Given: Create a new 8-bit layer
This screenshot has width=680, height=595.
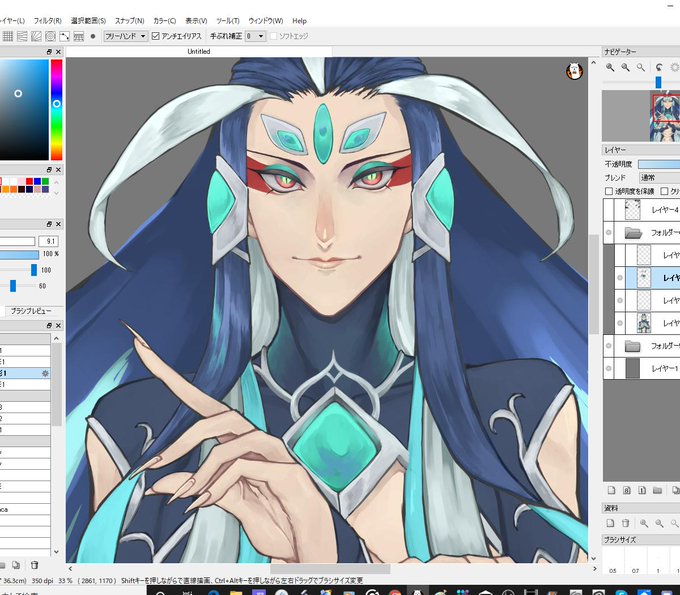Looking at the screenshot, I should click(x=627, y=490).
